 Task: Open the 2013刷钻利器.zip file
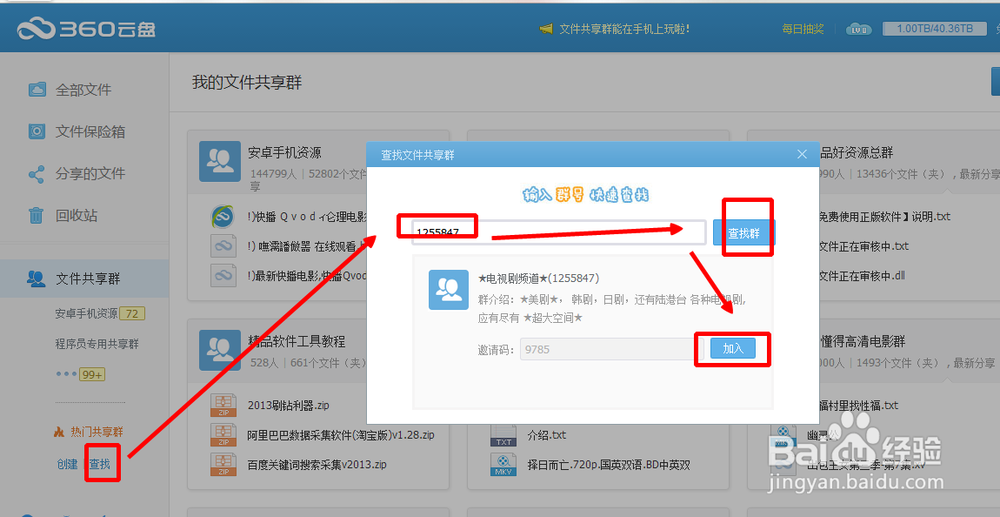point(288,405)
